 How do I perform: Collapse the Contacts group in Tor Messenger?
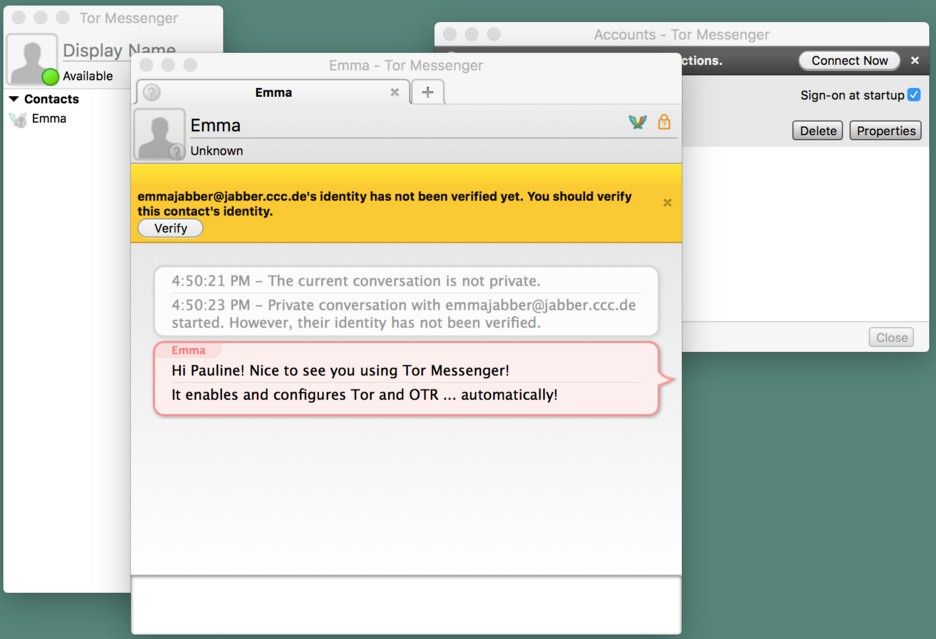[x=14, y=99]
